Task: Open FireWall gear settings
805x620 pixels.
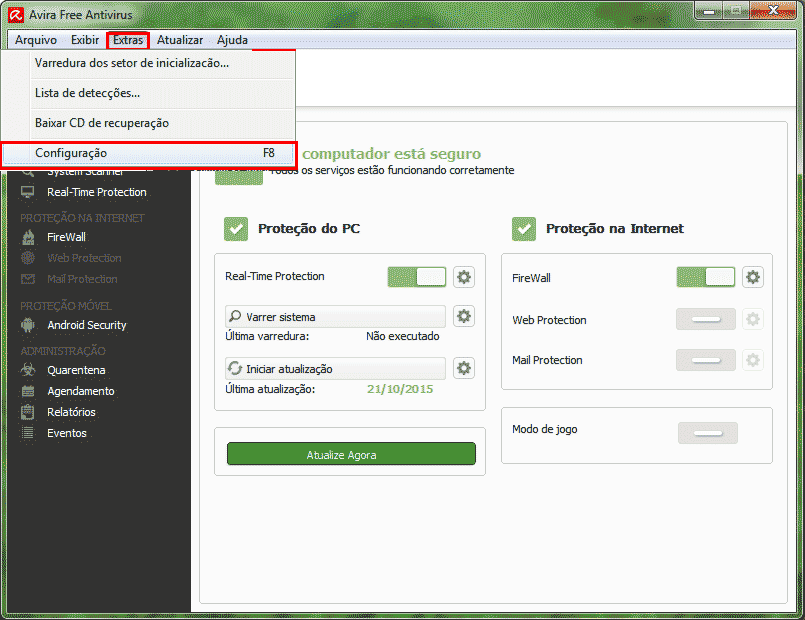Action: click(753, 277)
